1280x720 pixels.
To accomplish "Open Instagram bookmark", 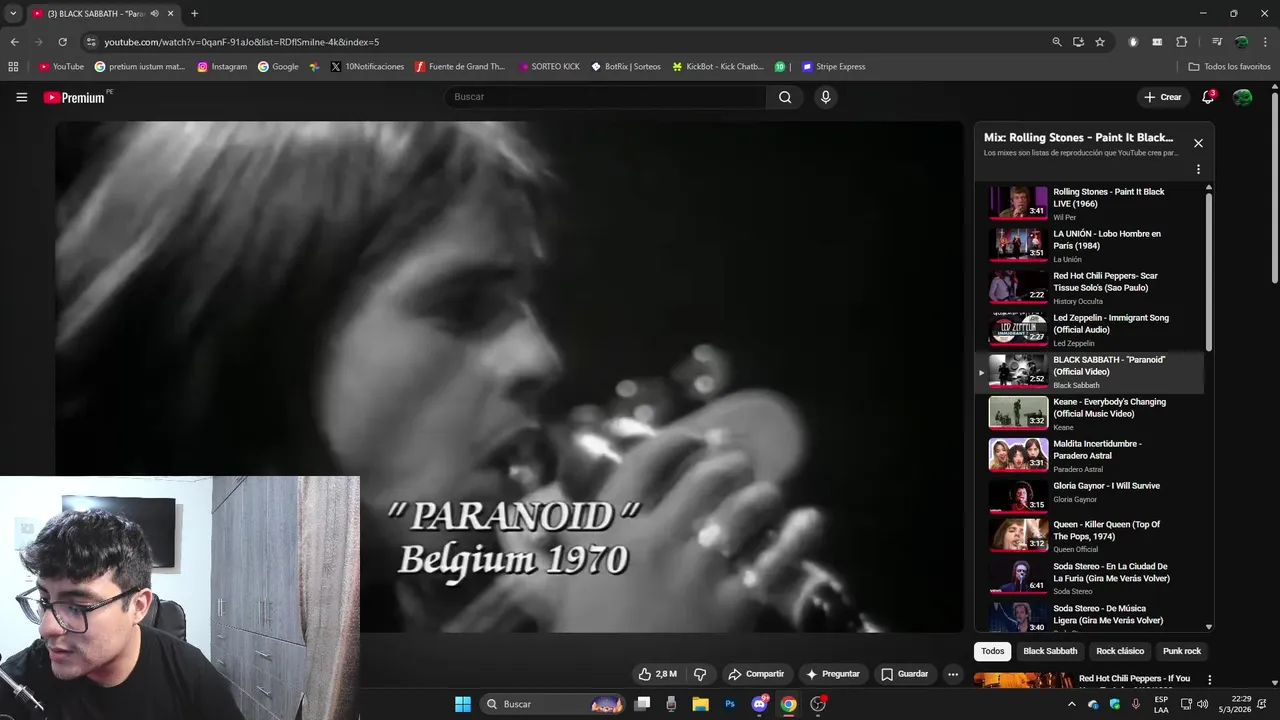I will (222, 67).
